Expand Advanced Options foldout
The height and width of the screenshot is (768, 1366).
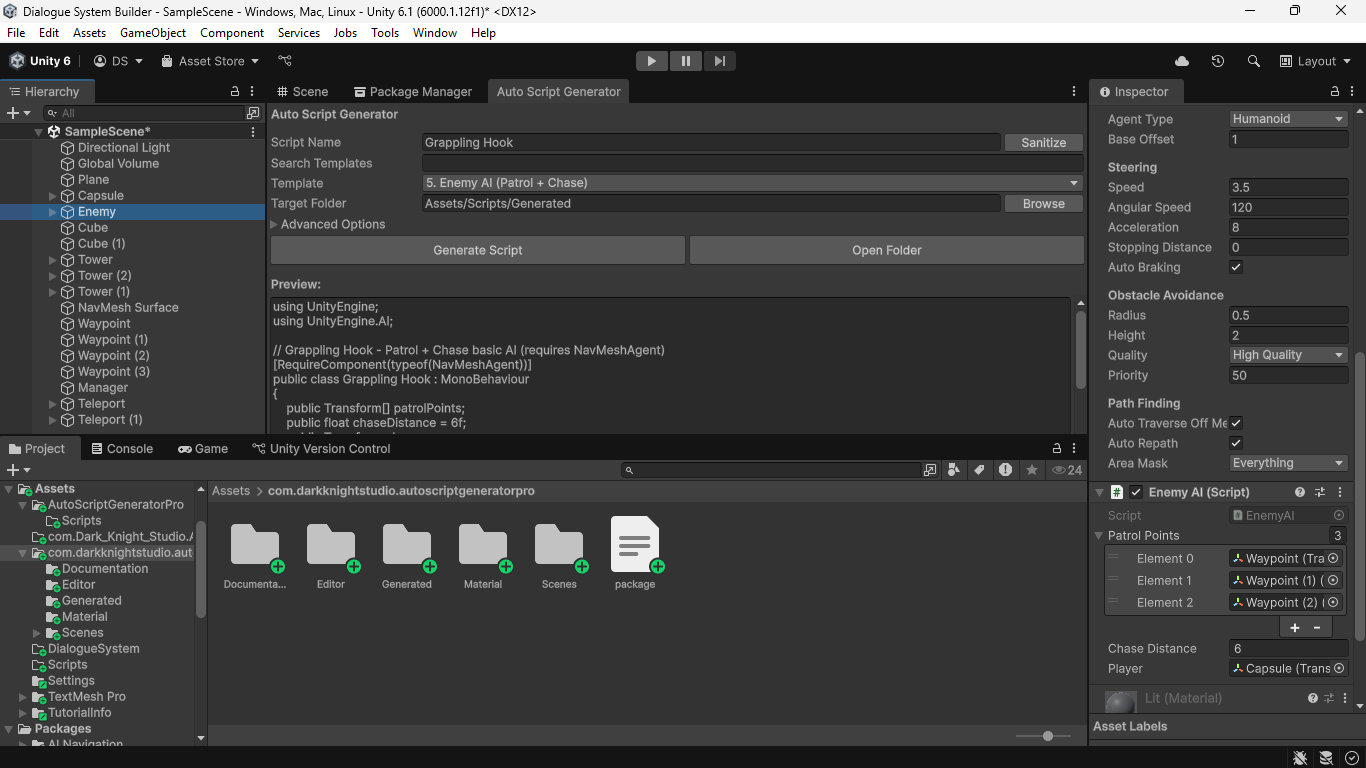(328, 224)
